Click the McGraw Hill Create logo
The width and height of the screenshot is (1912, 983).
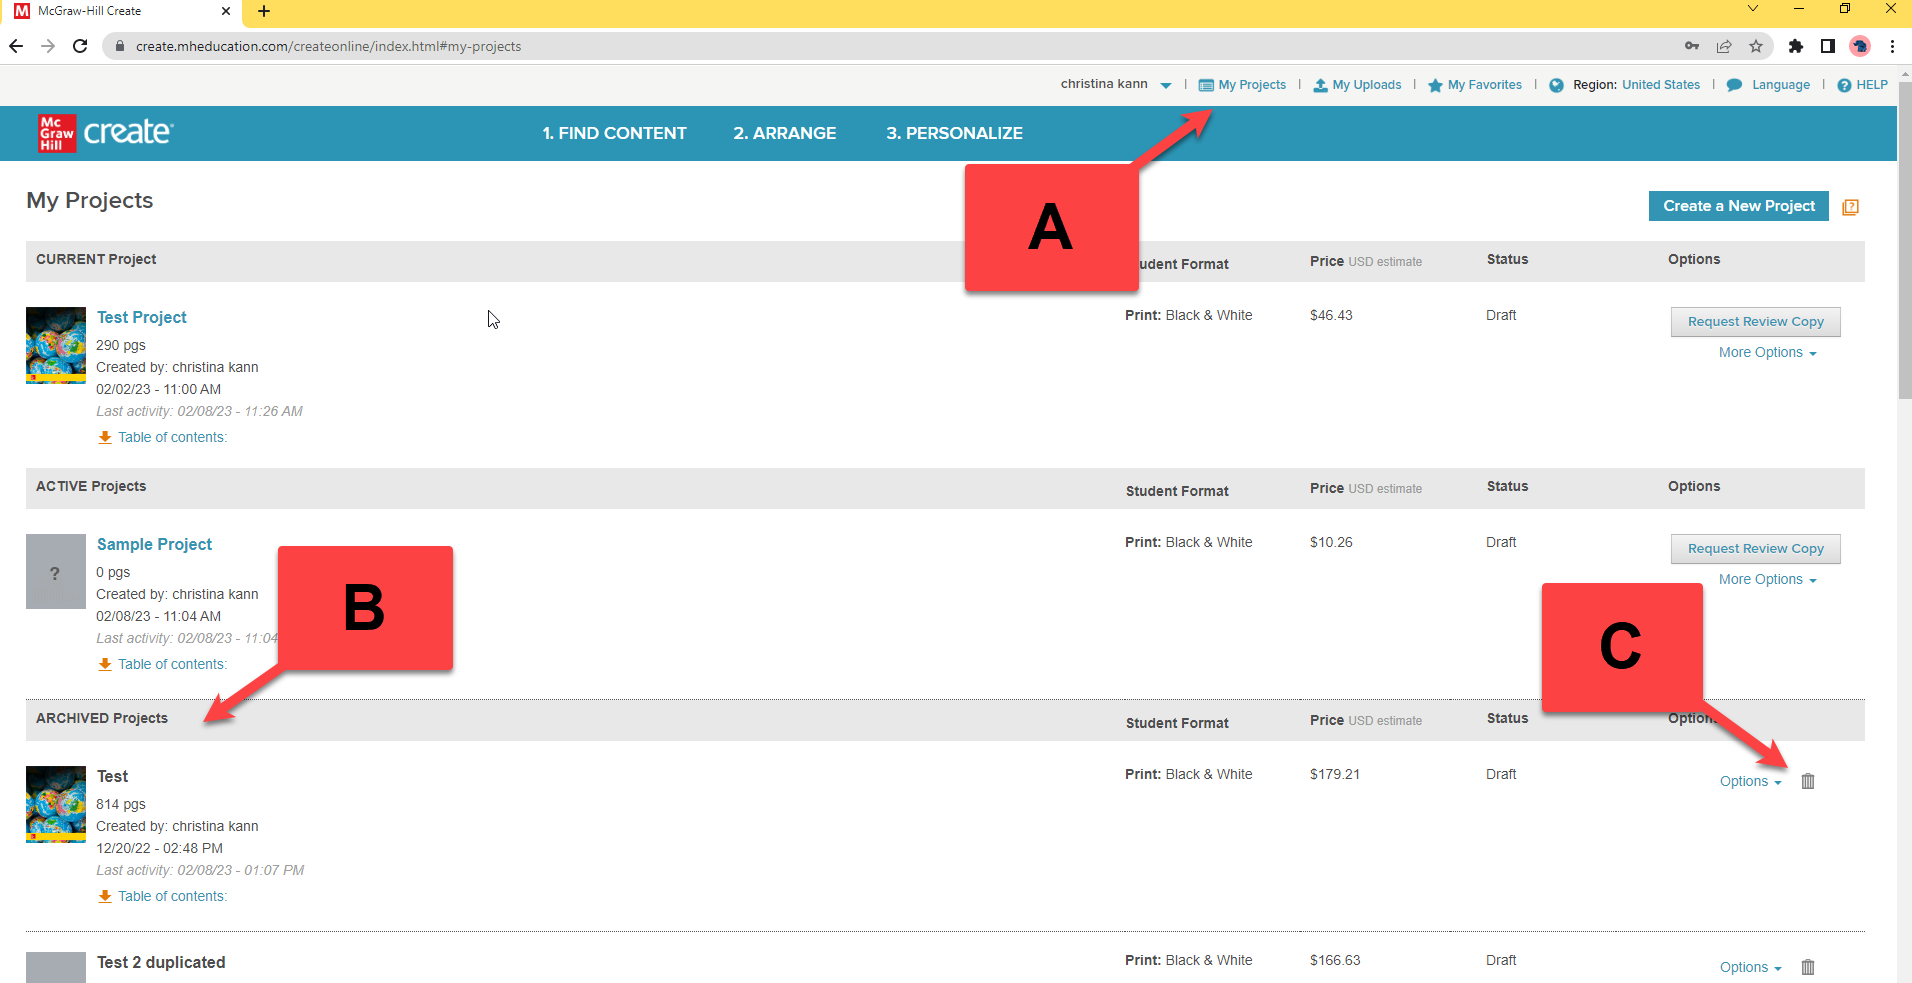click(106, 133)
